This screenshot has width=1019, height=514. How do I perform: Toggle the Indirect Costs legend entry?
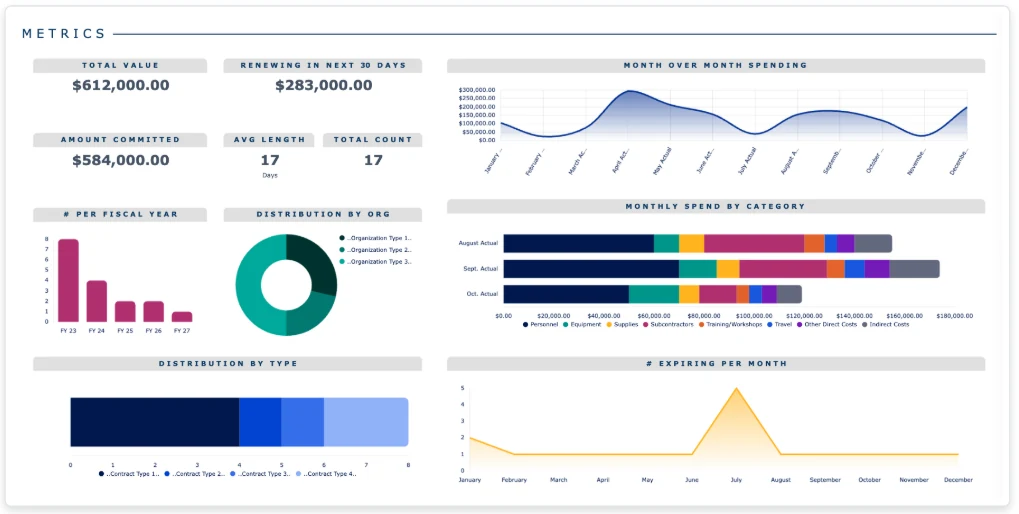tap(887, 324)
